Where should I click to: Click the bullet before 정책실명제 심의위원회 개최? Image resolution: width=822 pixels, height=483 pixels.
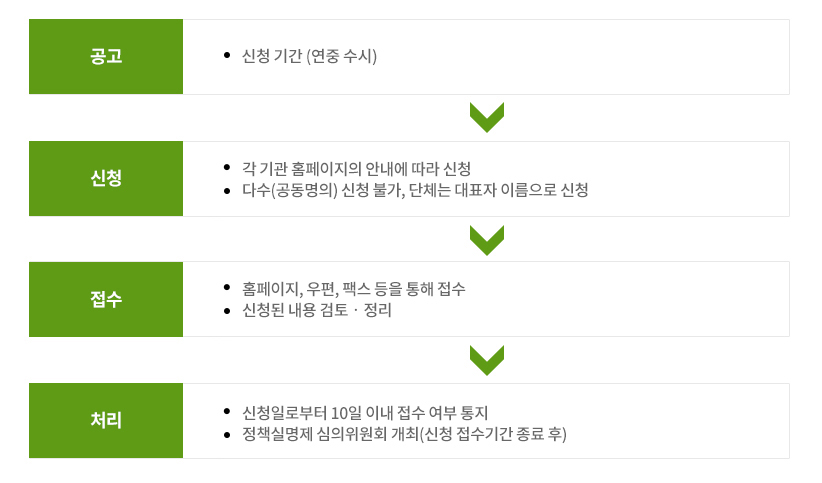(228, 434)
